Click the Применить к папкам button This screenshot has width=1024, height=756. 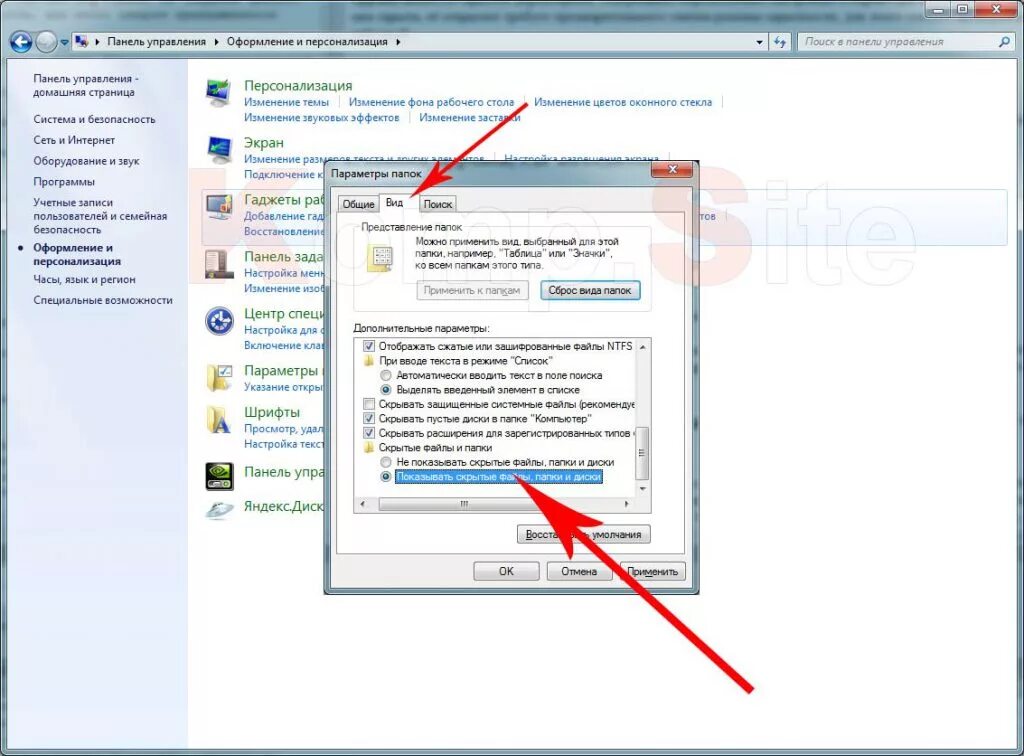click(472, 291)
